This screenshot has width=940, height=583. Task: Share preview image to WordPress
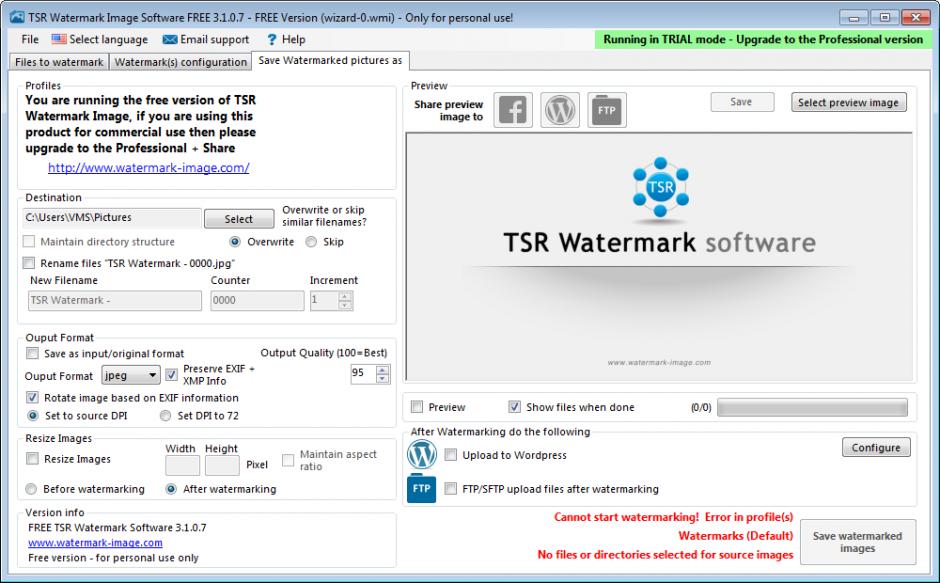tap(560, 110)
